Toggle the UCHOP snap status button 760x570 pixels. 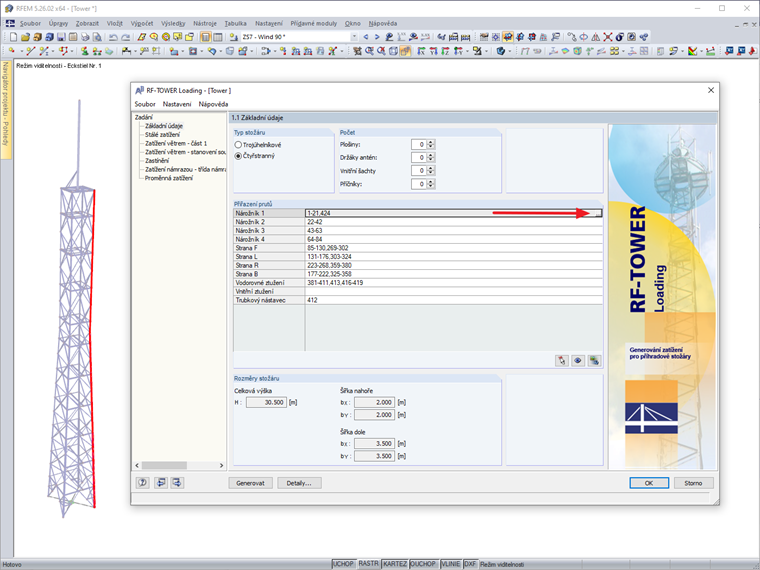point(343,564)
